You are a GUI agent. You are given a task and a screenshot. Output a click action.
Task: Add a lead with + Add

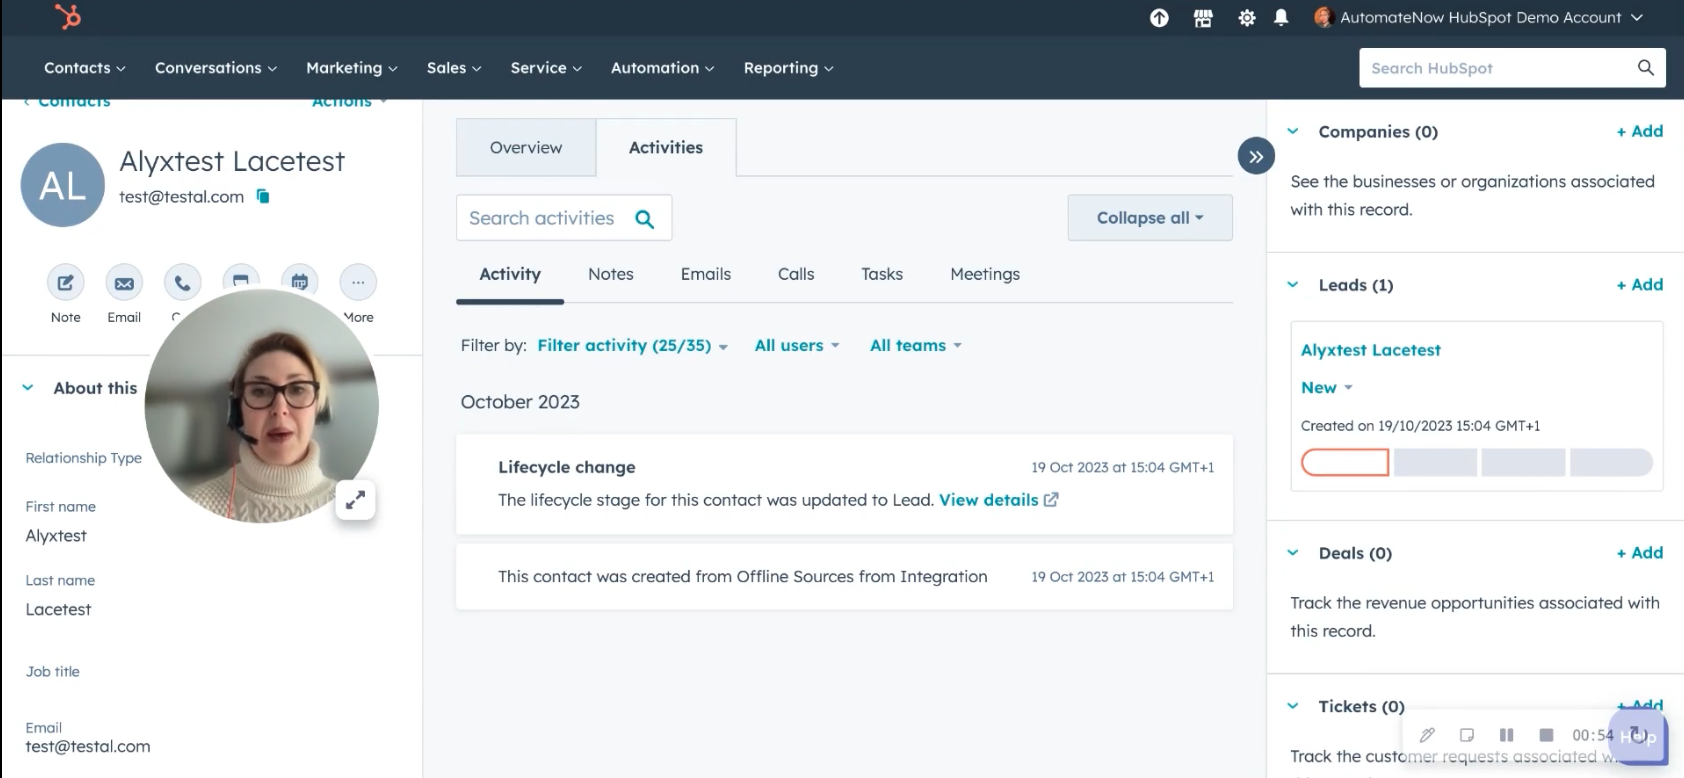(1640, 285)
